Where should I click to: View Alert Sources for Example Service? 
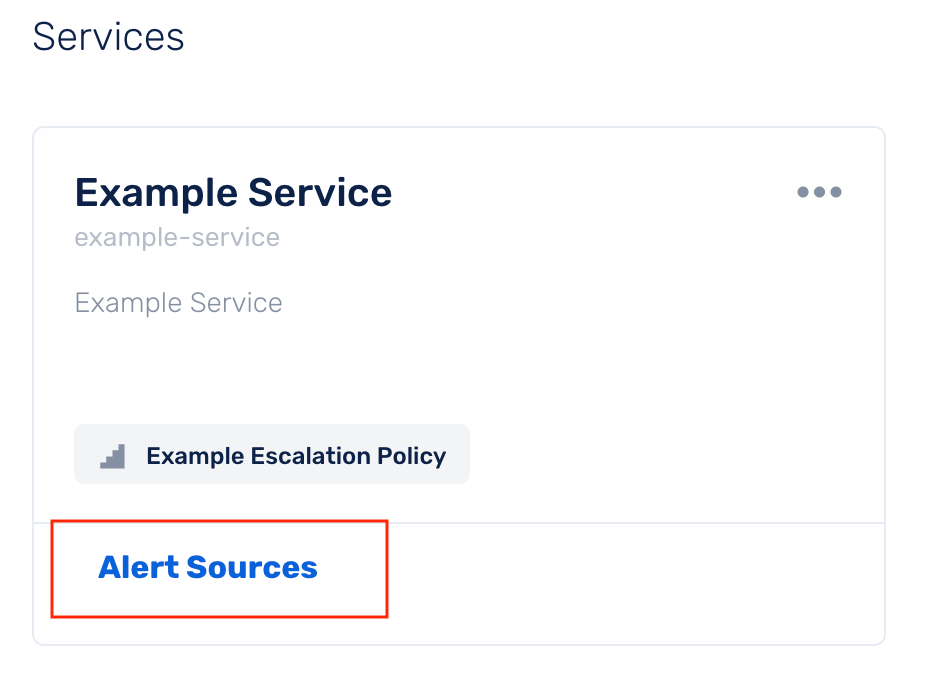208,568
